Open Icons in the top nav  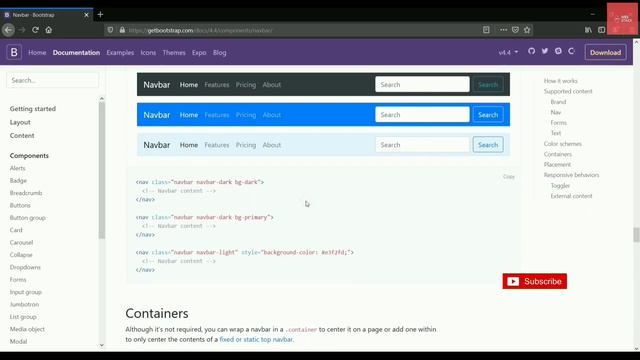[x=148, y=53]
